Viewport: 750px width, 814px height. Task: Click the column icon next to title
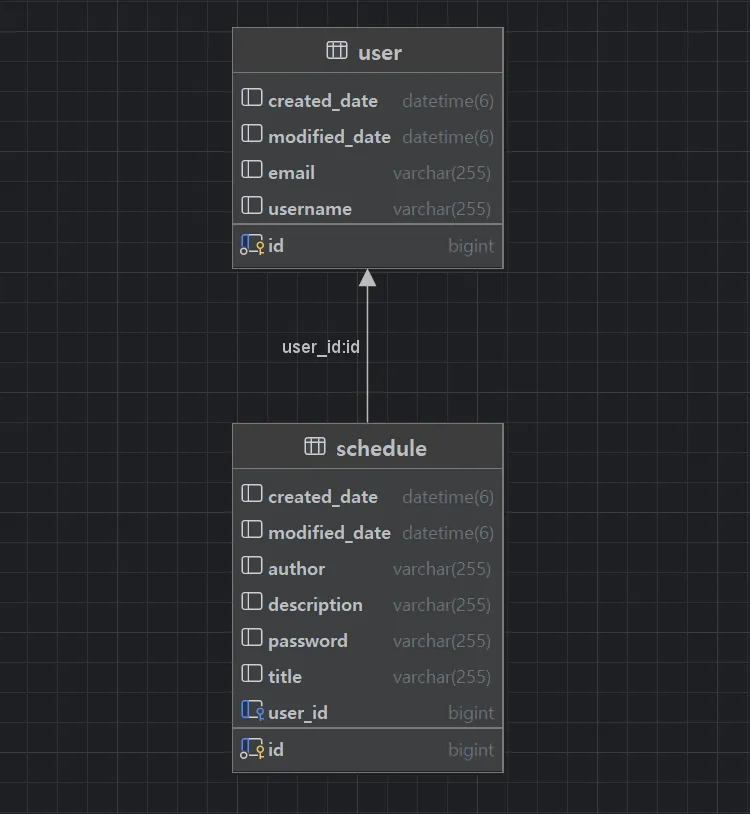[252, 675]
